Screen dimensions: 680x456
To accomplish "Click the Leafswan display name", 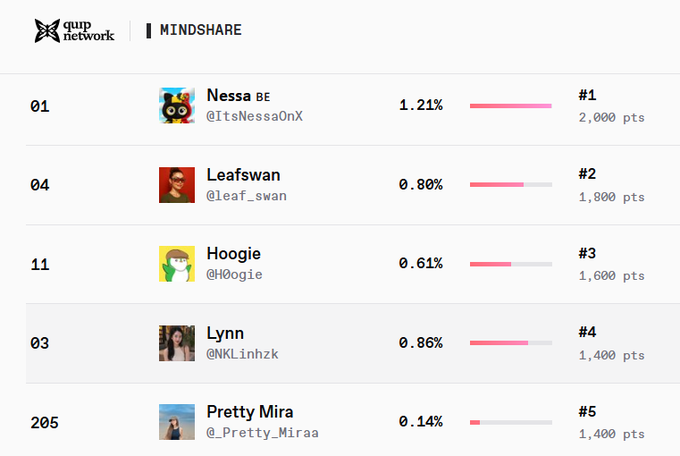I will pyautogui.click(x=243, y=175).
